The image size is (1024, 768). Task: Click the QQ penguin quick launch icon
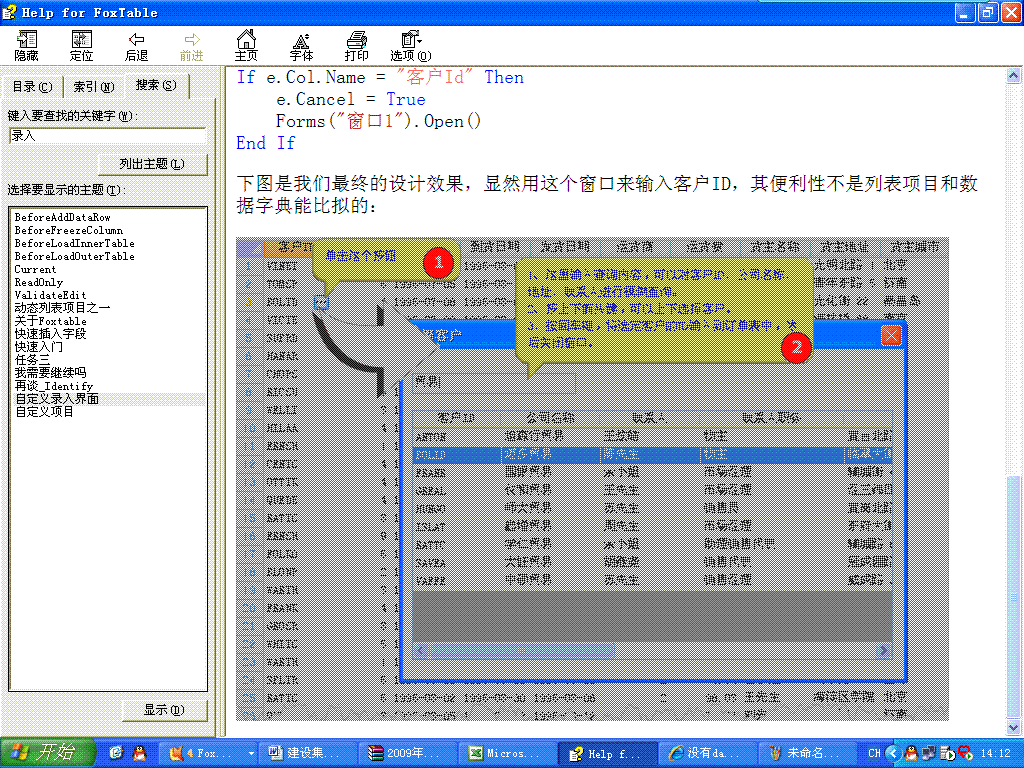(x=139, y=753)
